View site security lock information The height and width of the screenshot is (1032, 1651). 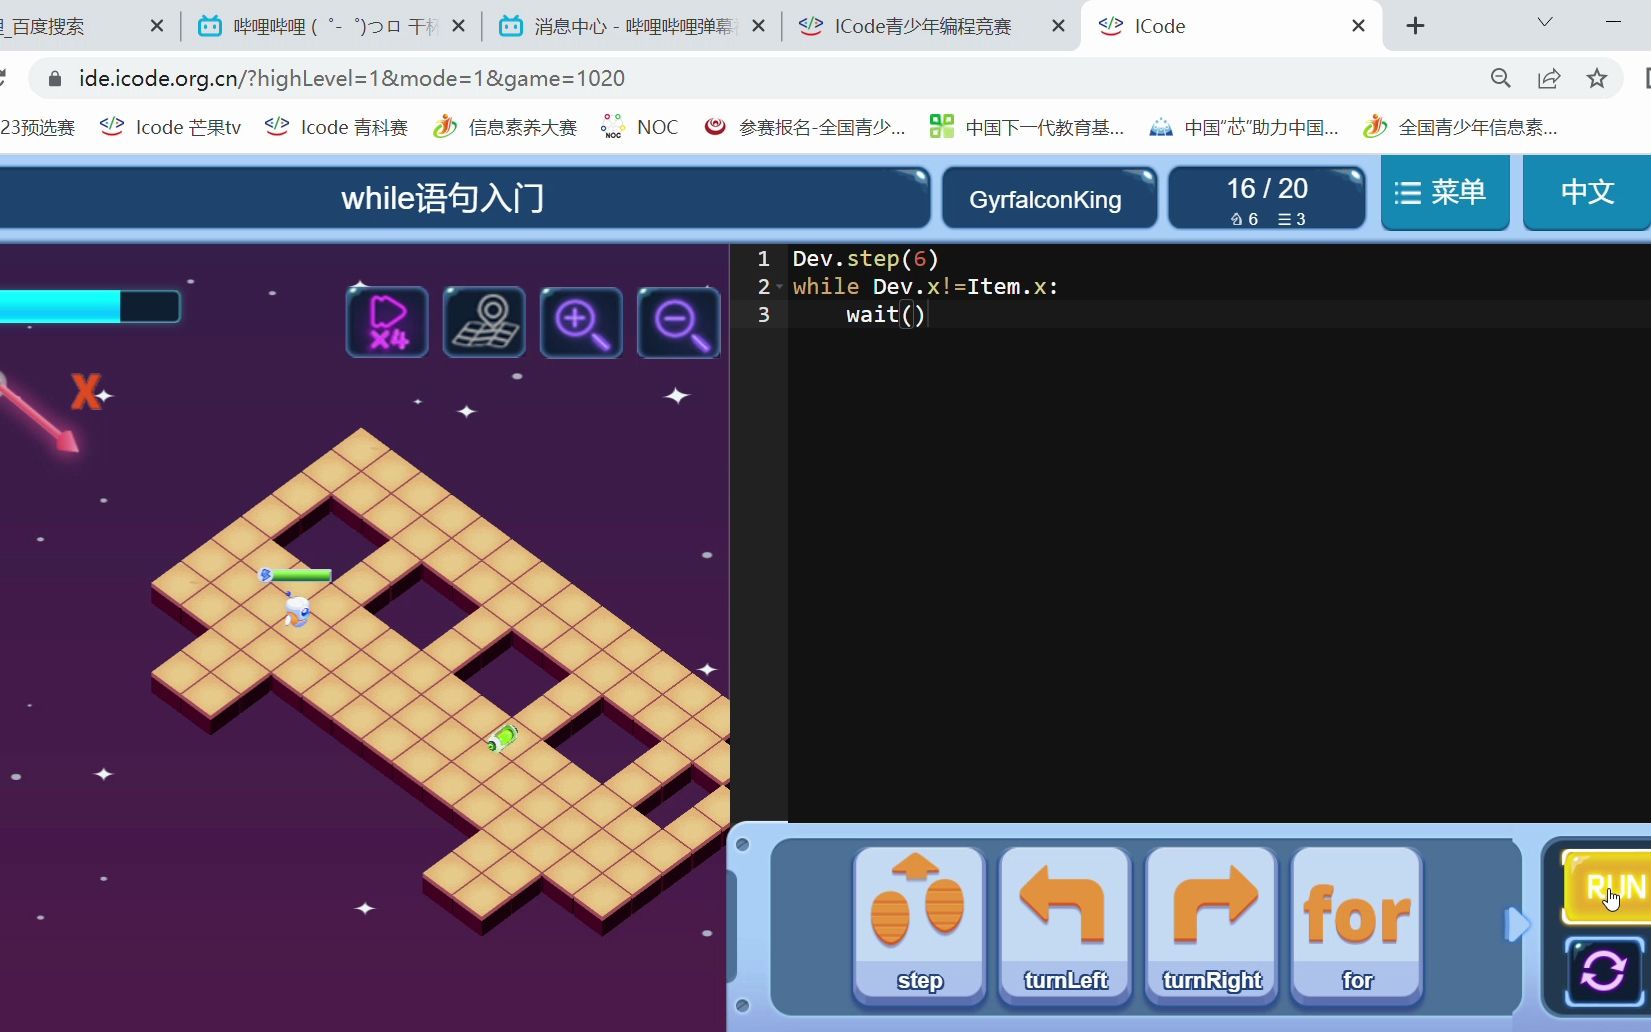(55, 78)
